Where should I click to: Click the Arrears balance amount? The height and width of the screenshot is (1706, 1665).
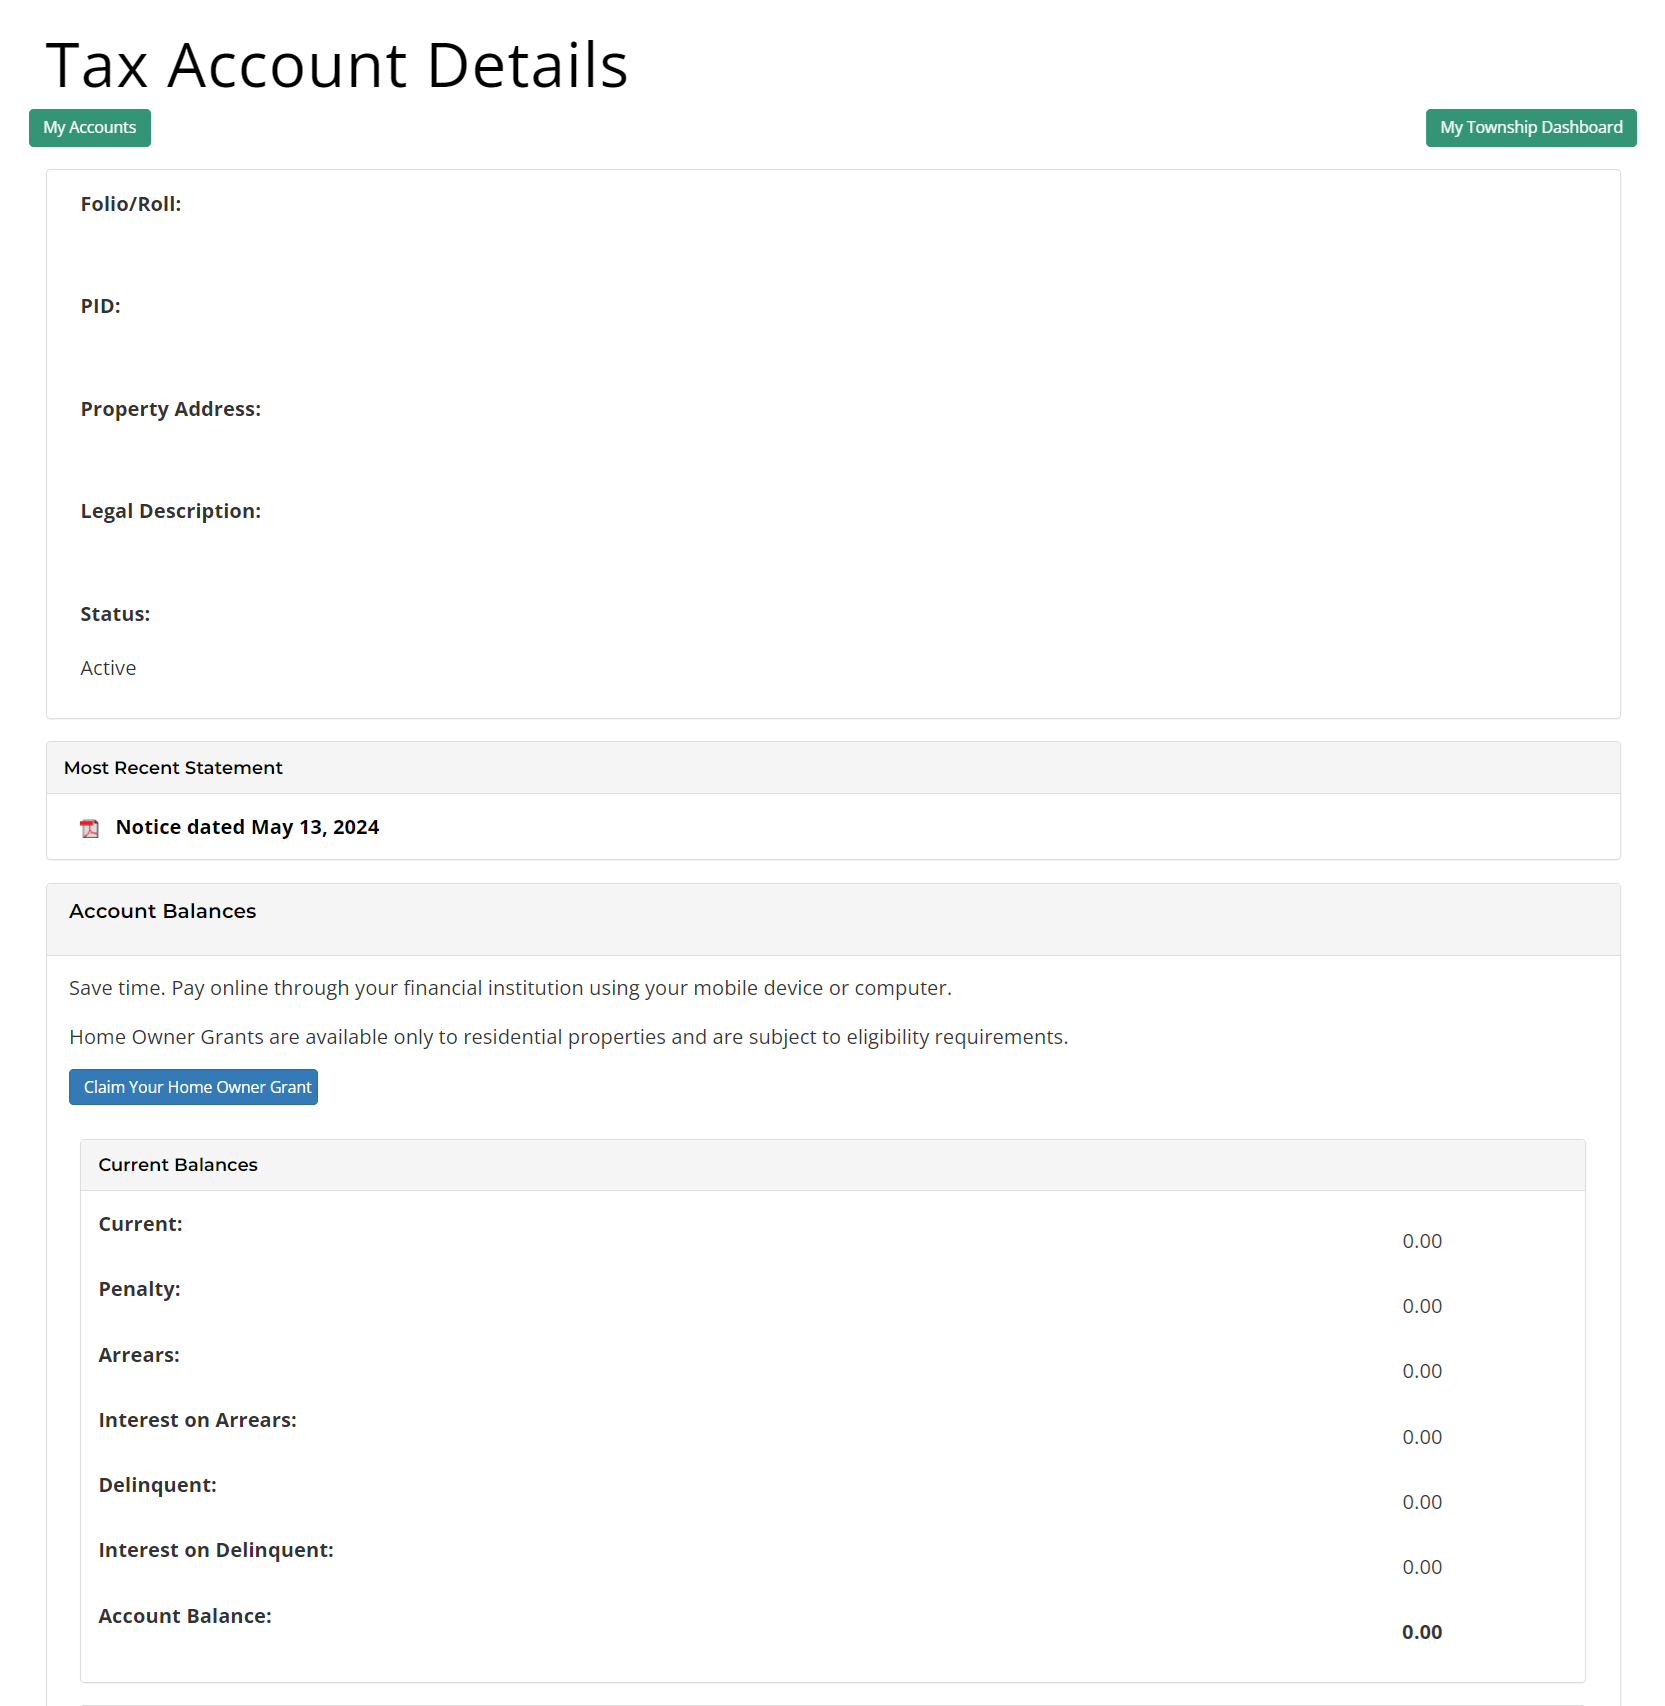point(1422,1371)
